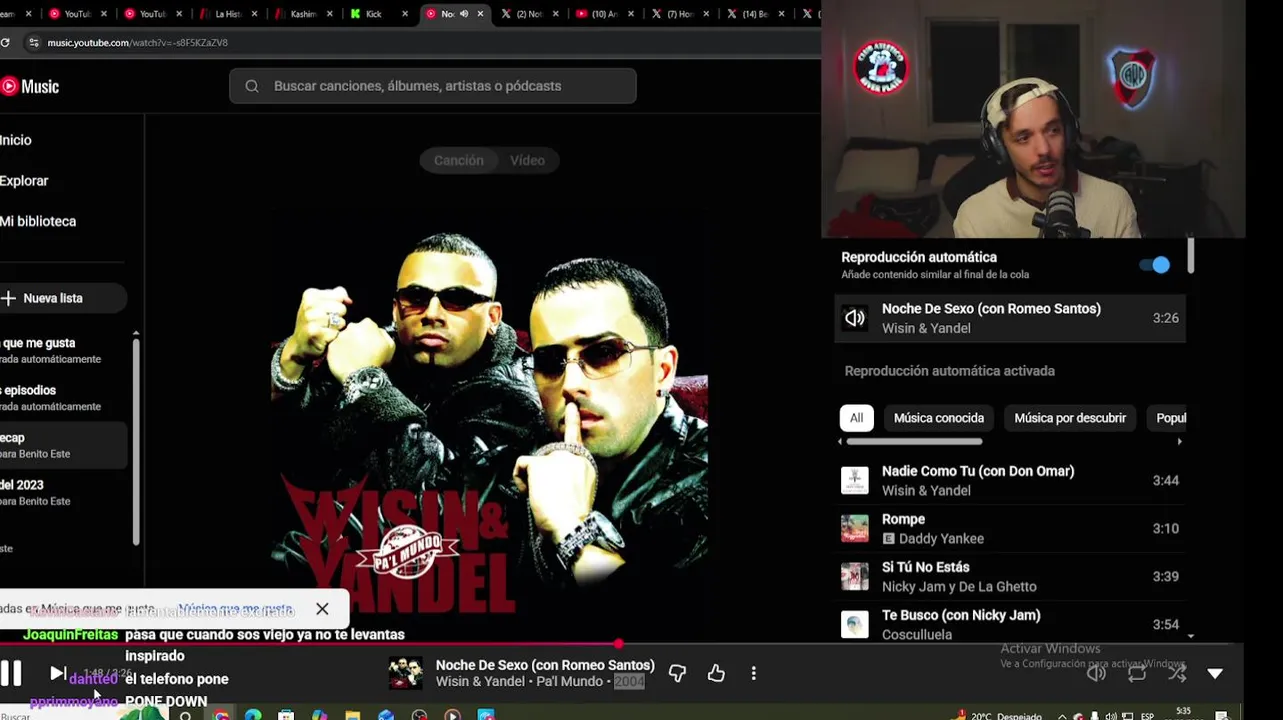Play Te Busco (con Nicky Jam)
The width and height of the screenshot is (1283, 720).
[1010, 624]
